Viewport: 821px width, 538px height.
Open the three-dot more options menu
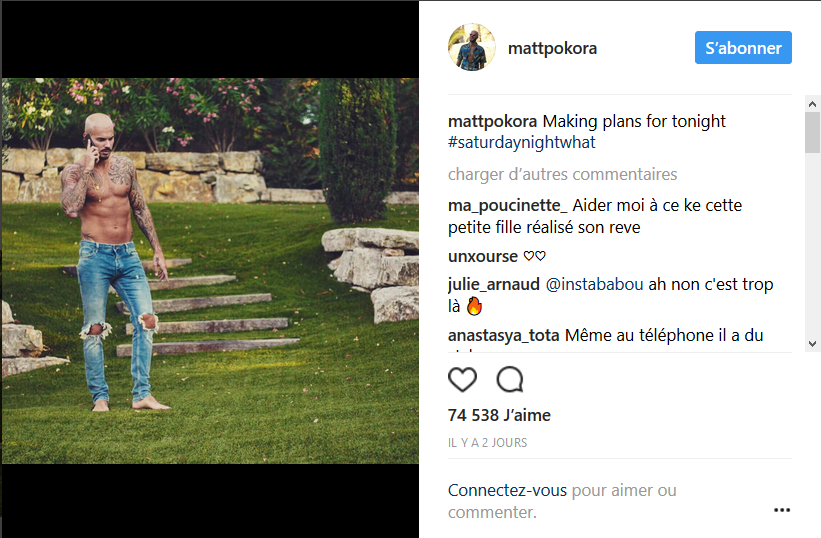tap(782, 510)
